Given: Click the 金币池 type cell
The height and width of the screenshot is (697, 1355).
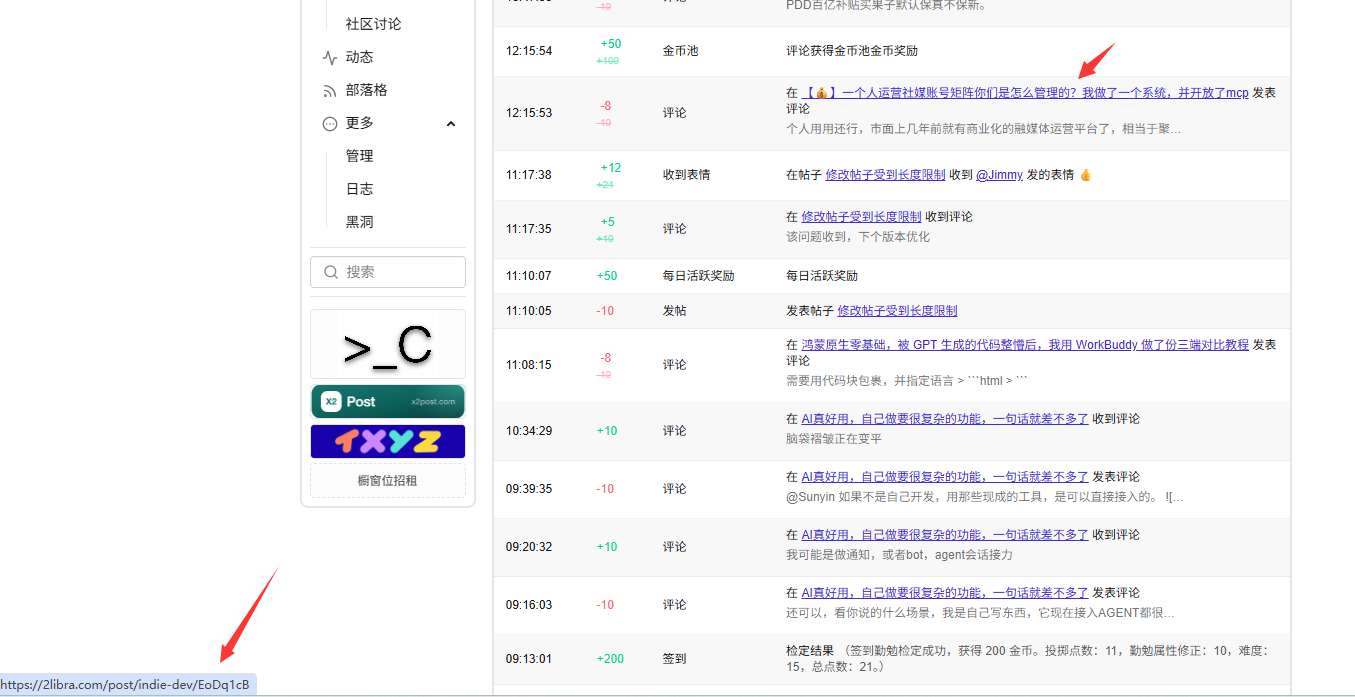Looking at the screenshot, I should (x=681, y=51).
